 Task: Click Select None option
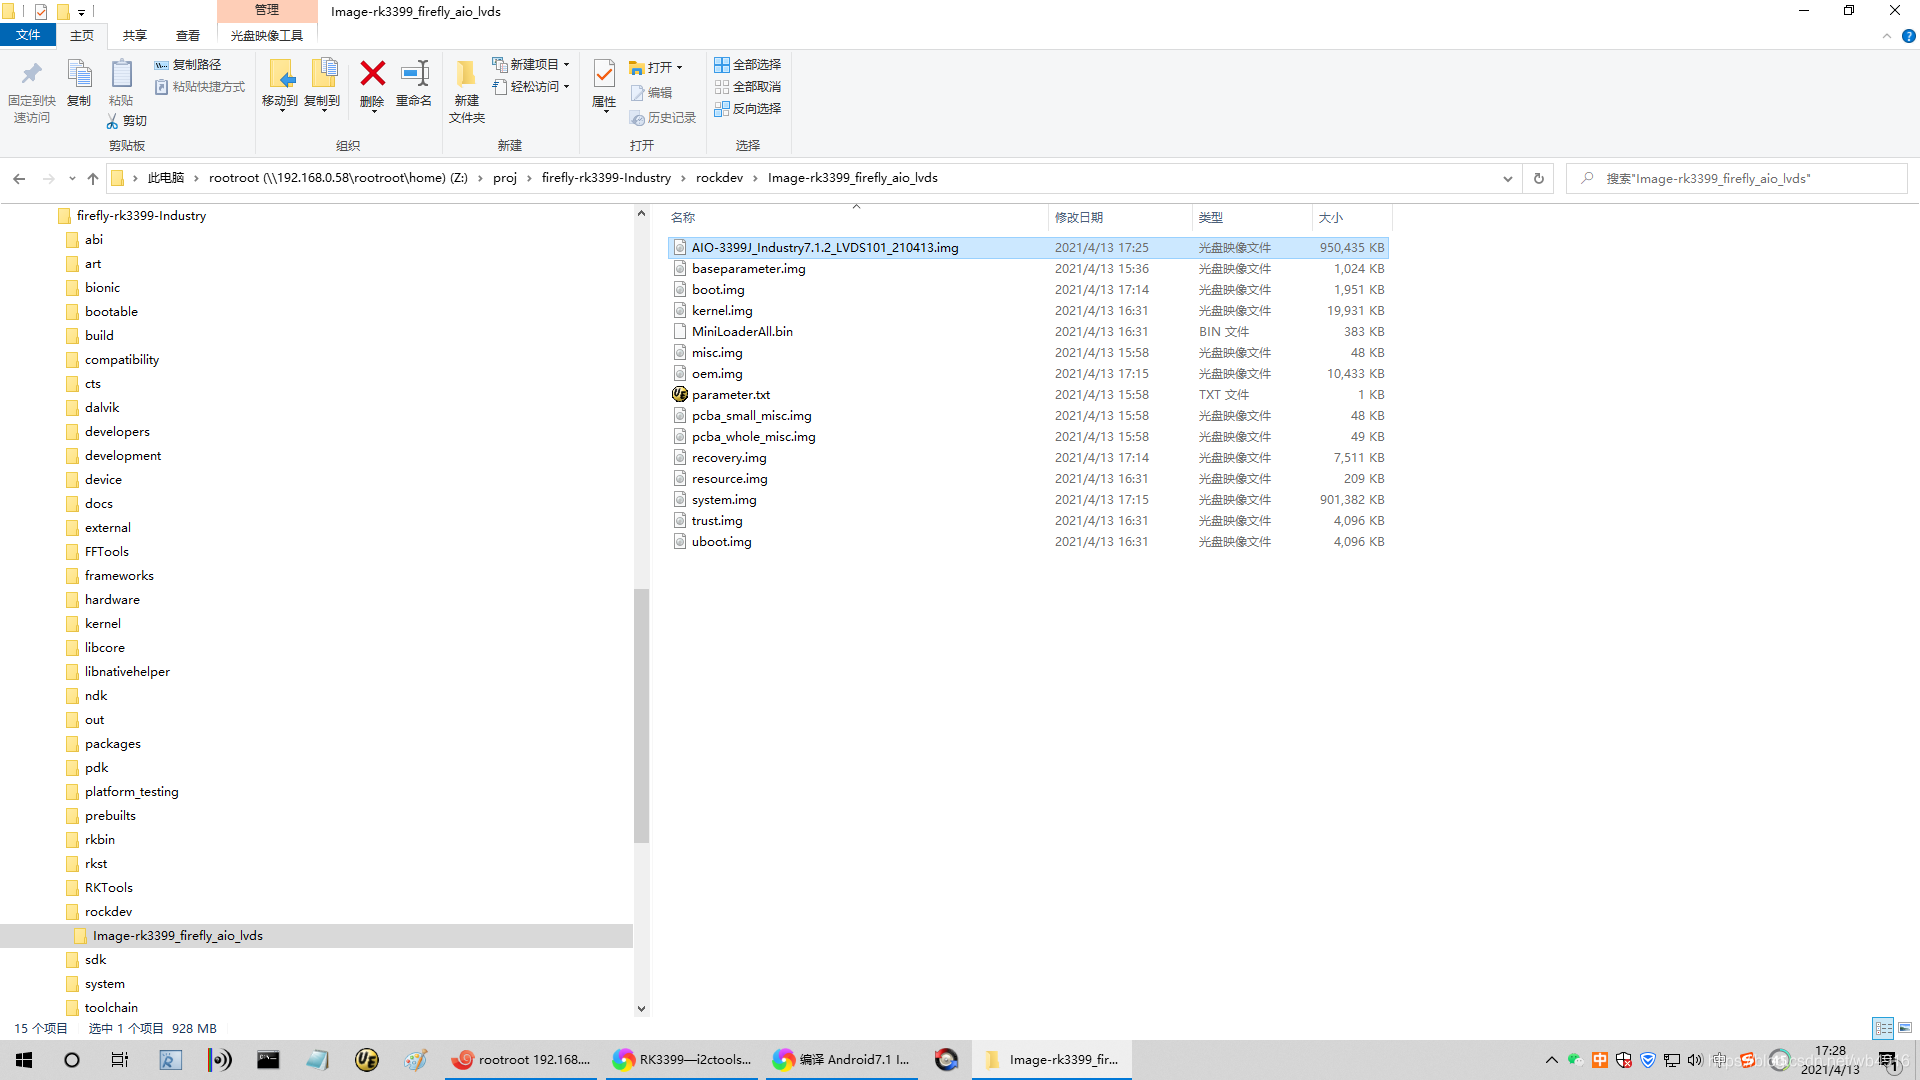pyautogui.click(x=747, y=86)
